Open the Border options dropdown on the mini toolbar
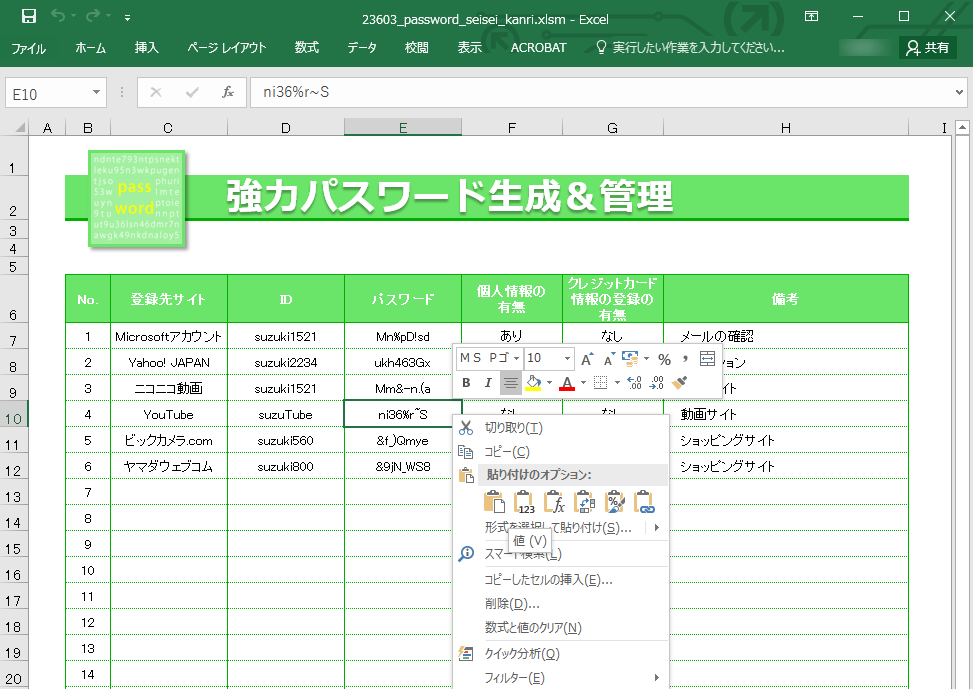973x689 pixels. click(617, 383)
